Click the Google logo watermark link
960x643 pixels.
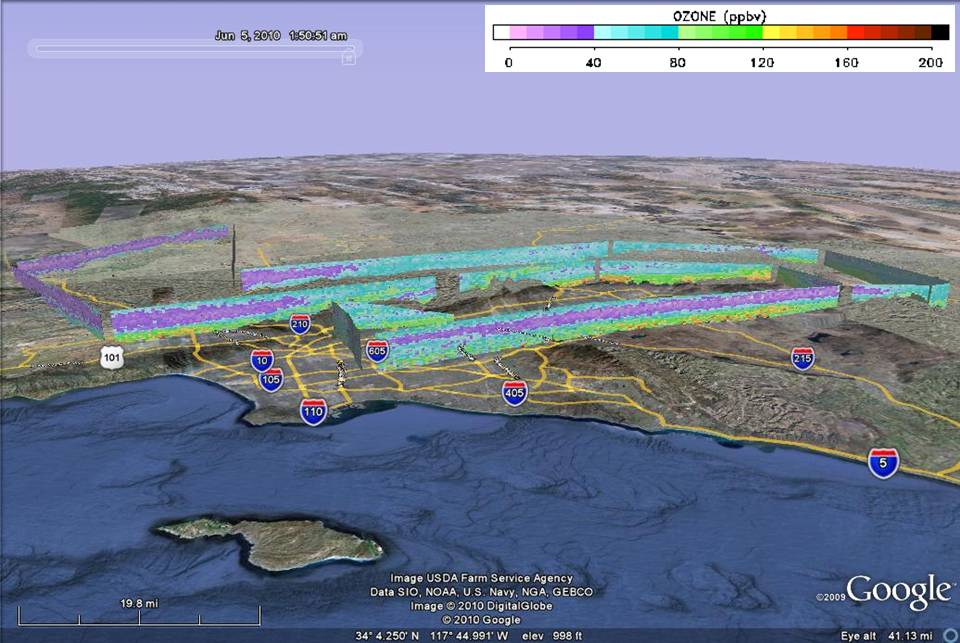pyautogui.click(x=899, y=590)
